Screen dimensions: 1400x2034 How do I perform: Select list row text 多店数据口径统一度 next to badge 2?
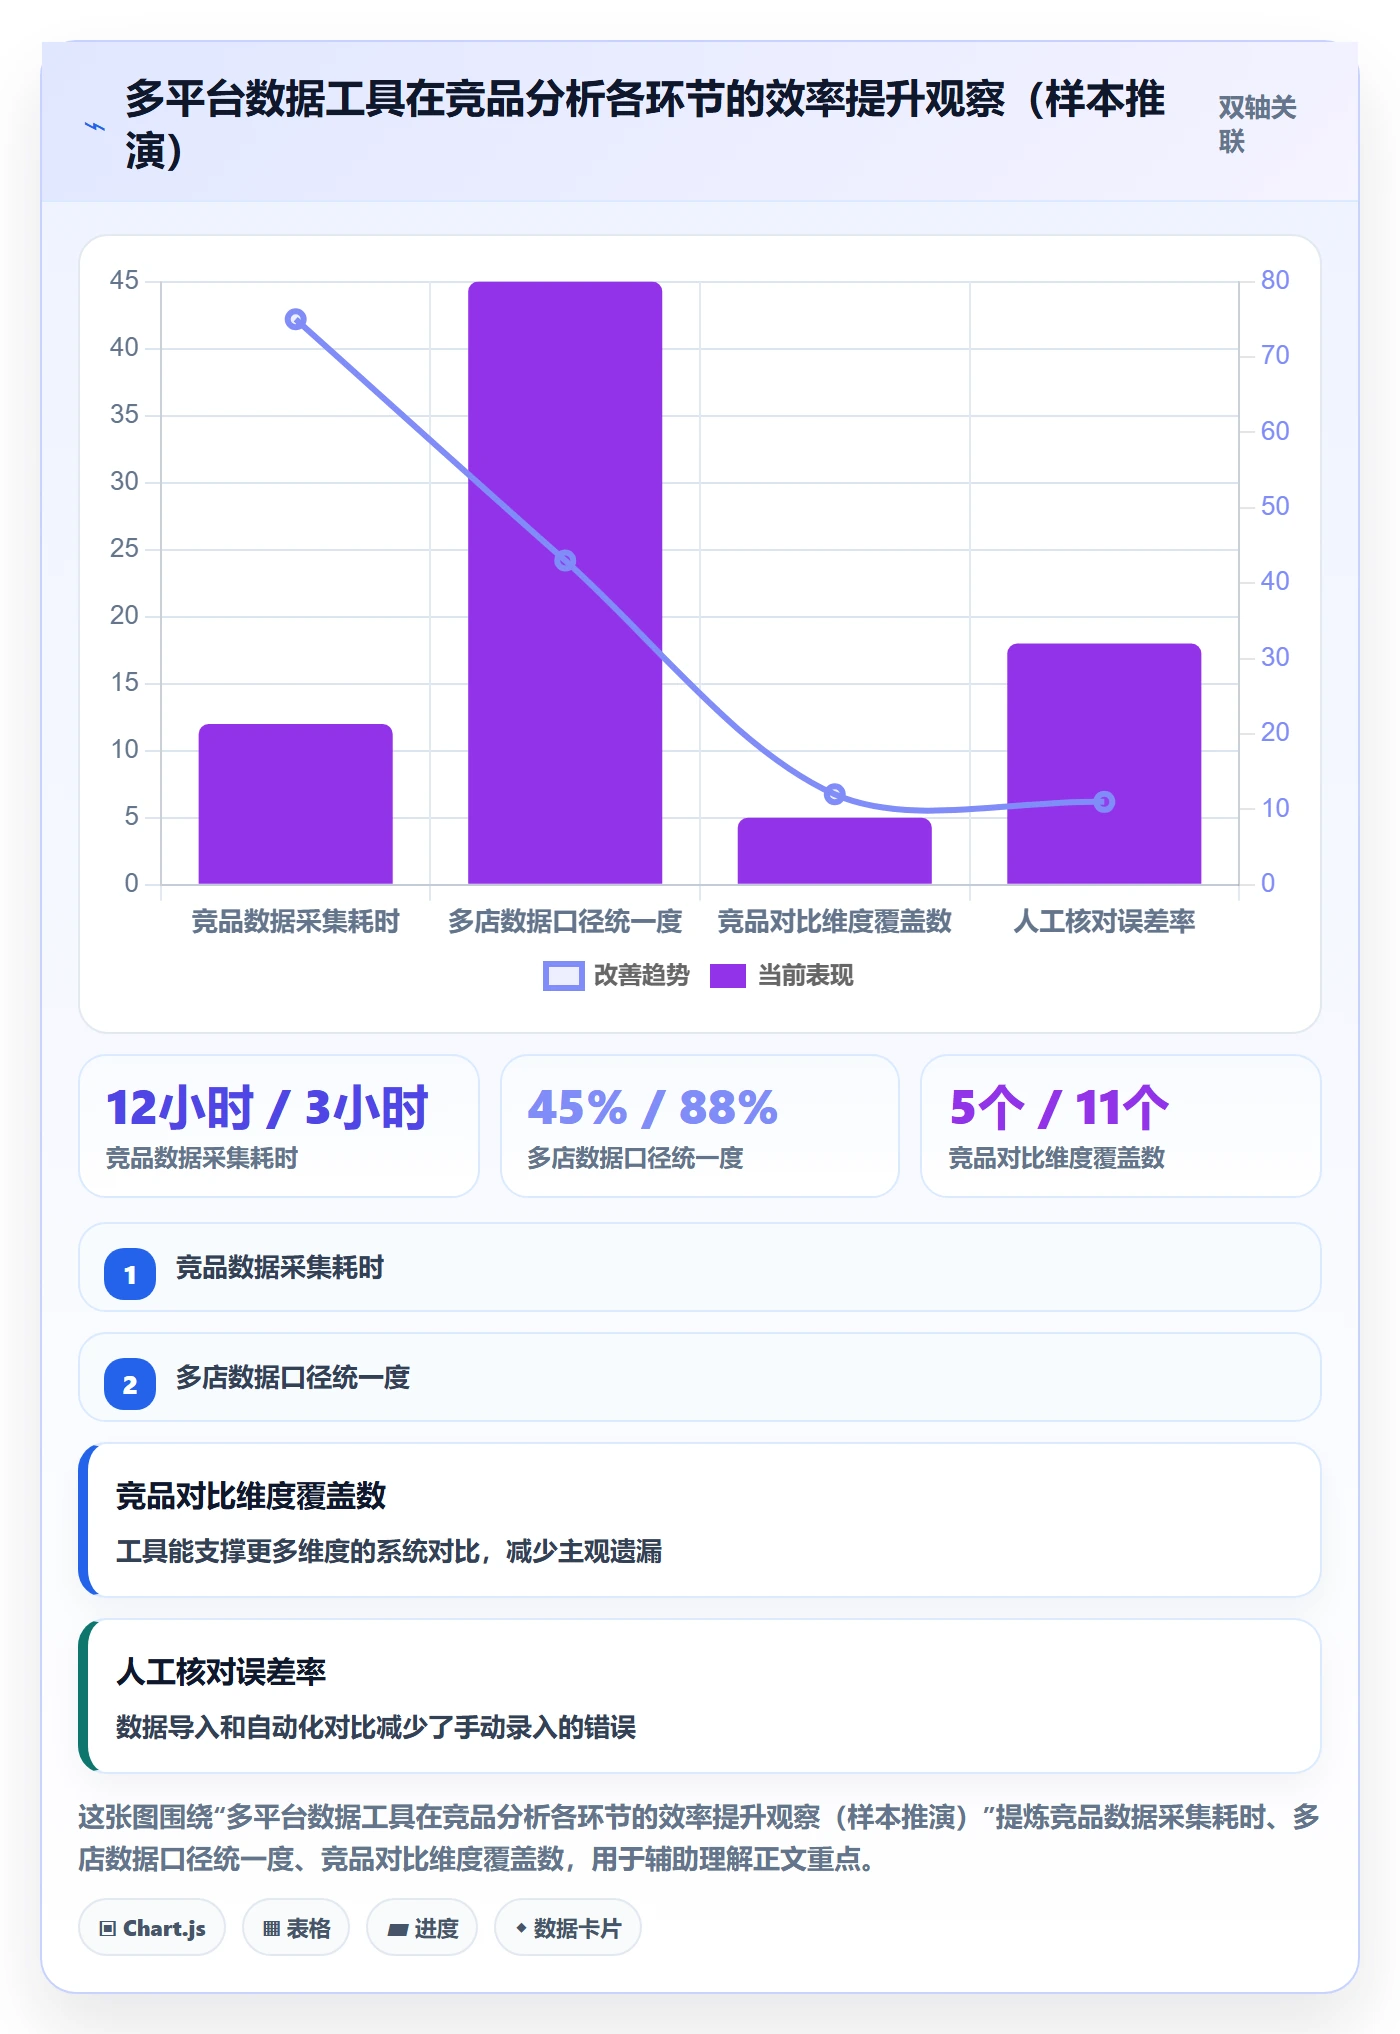[293, 1378]
